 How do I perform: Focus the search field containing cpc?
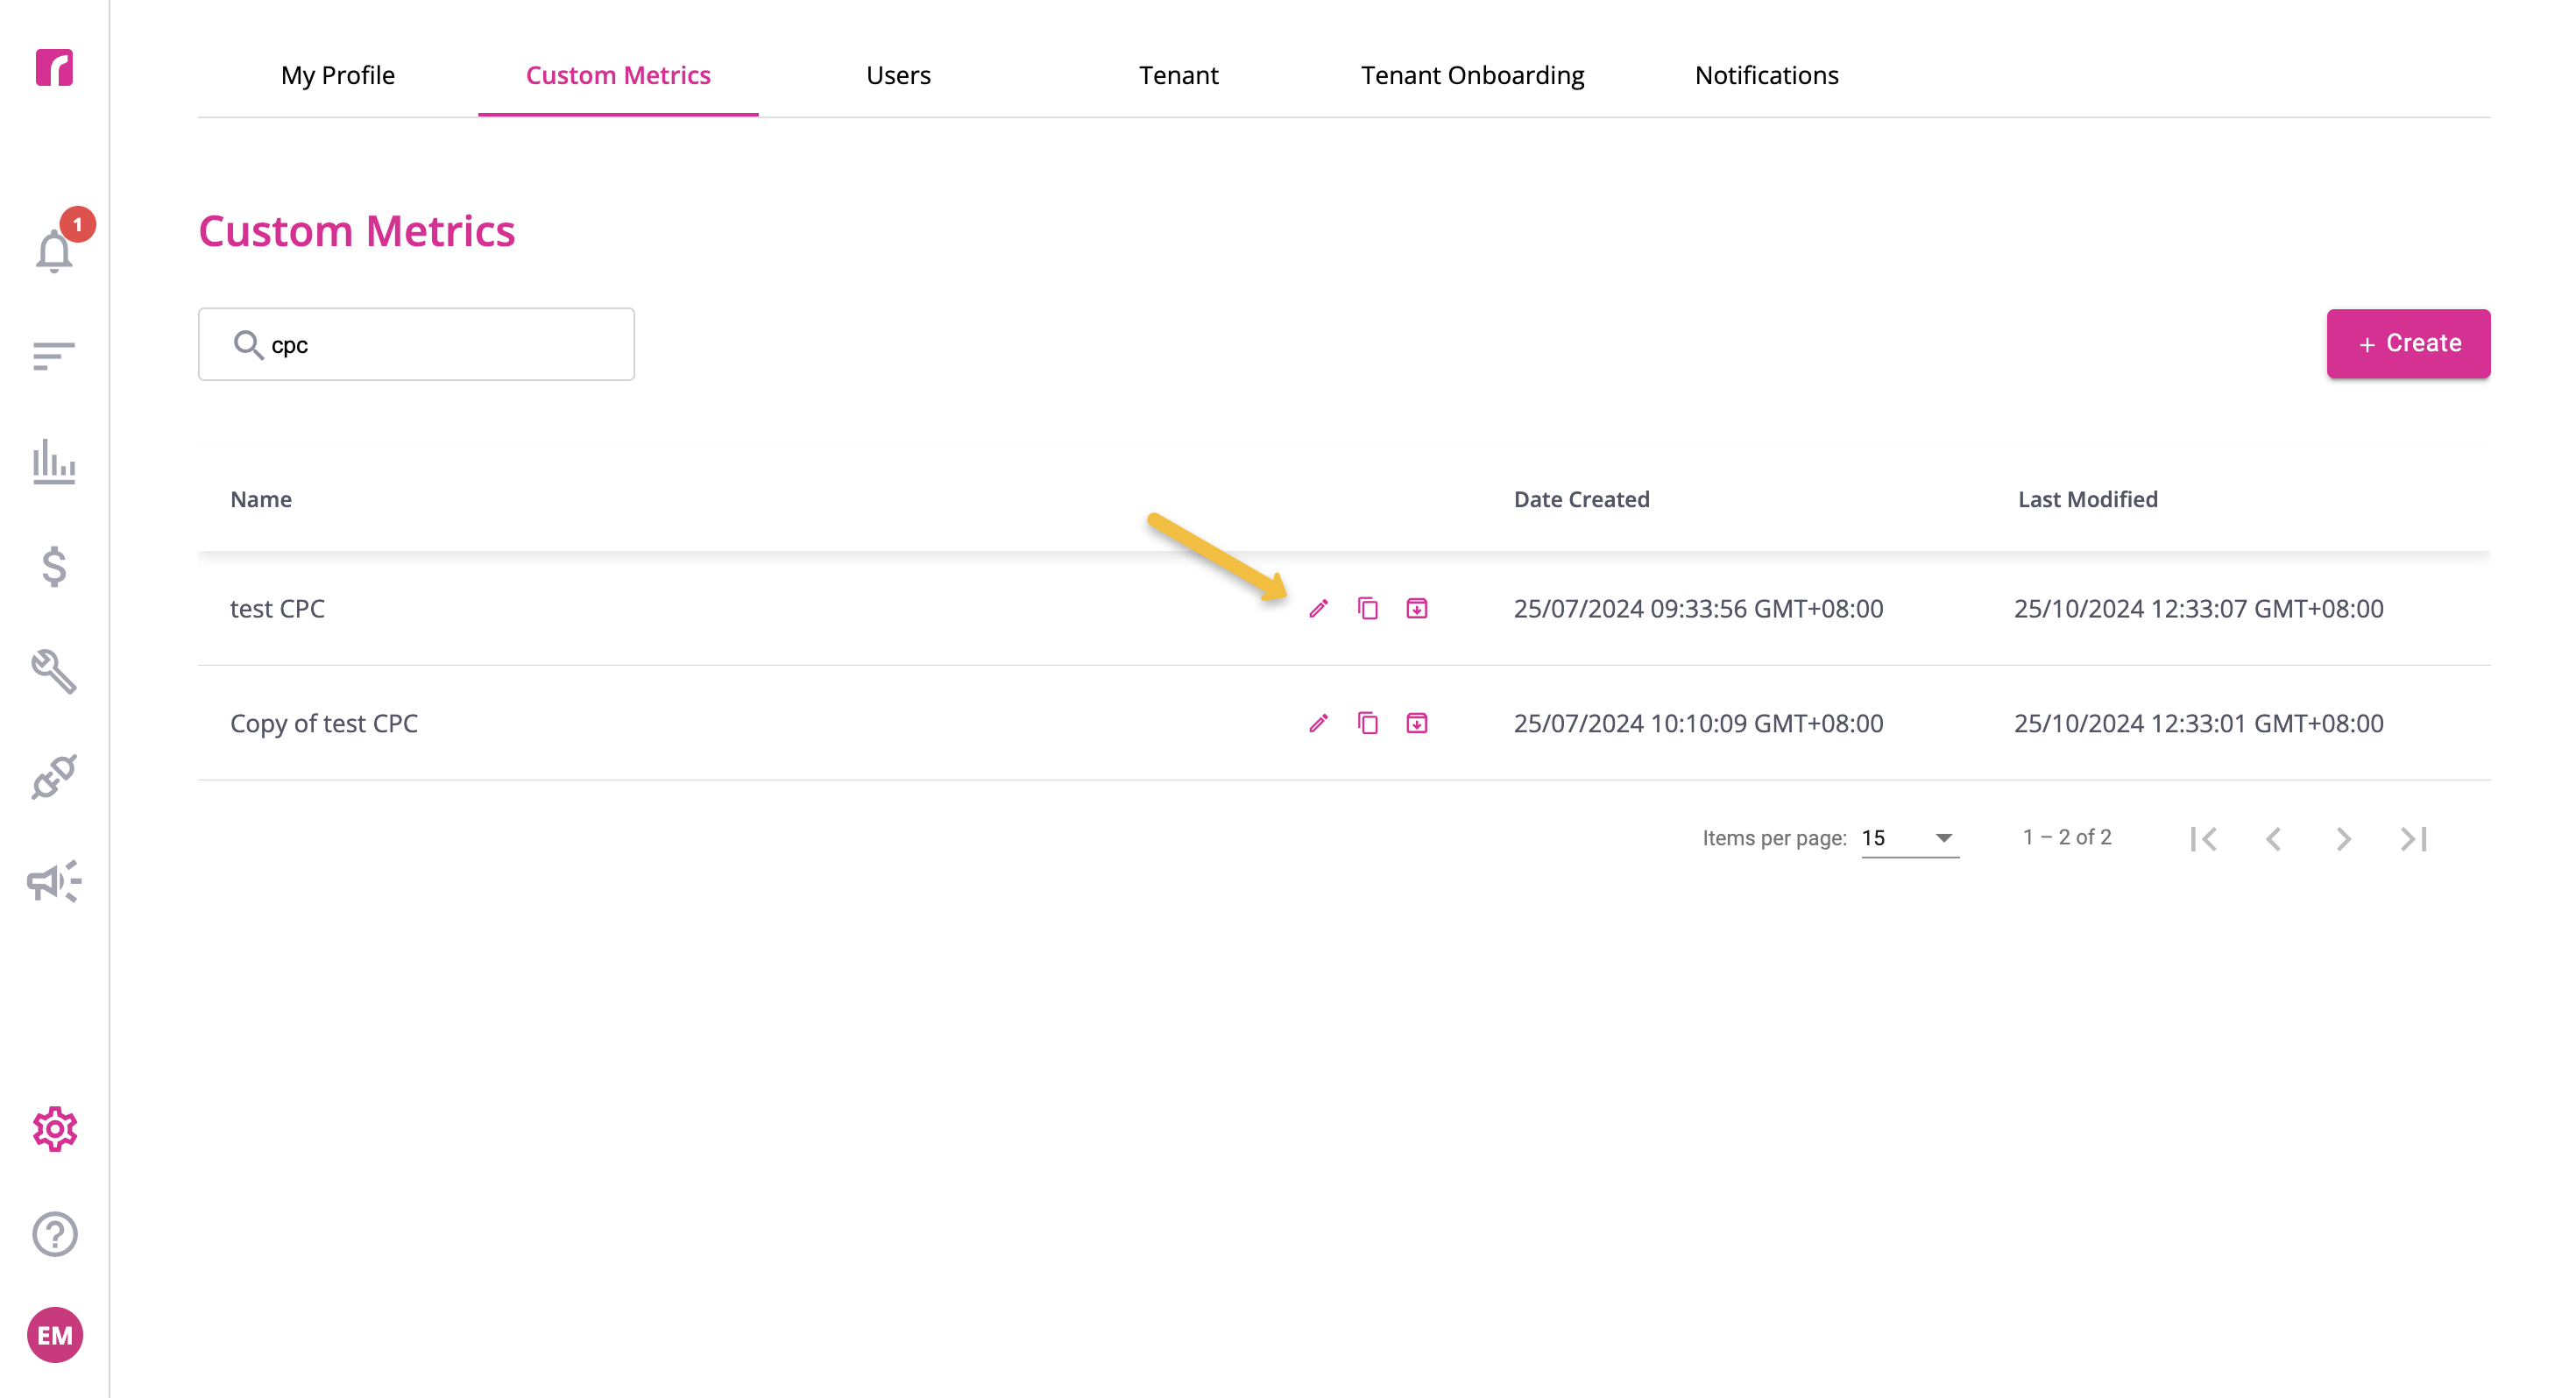[x=416, y=344]
